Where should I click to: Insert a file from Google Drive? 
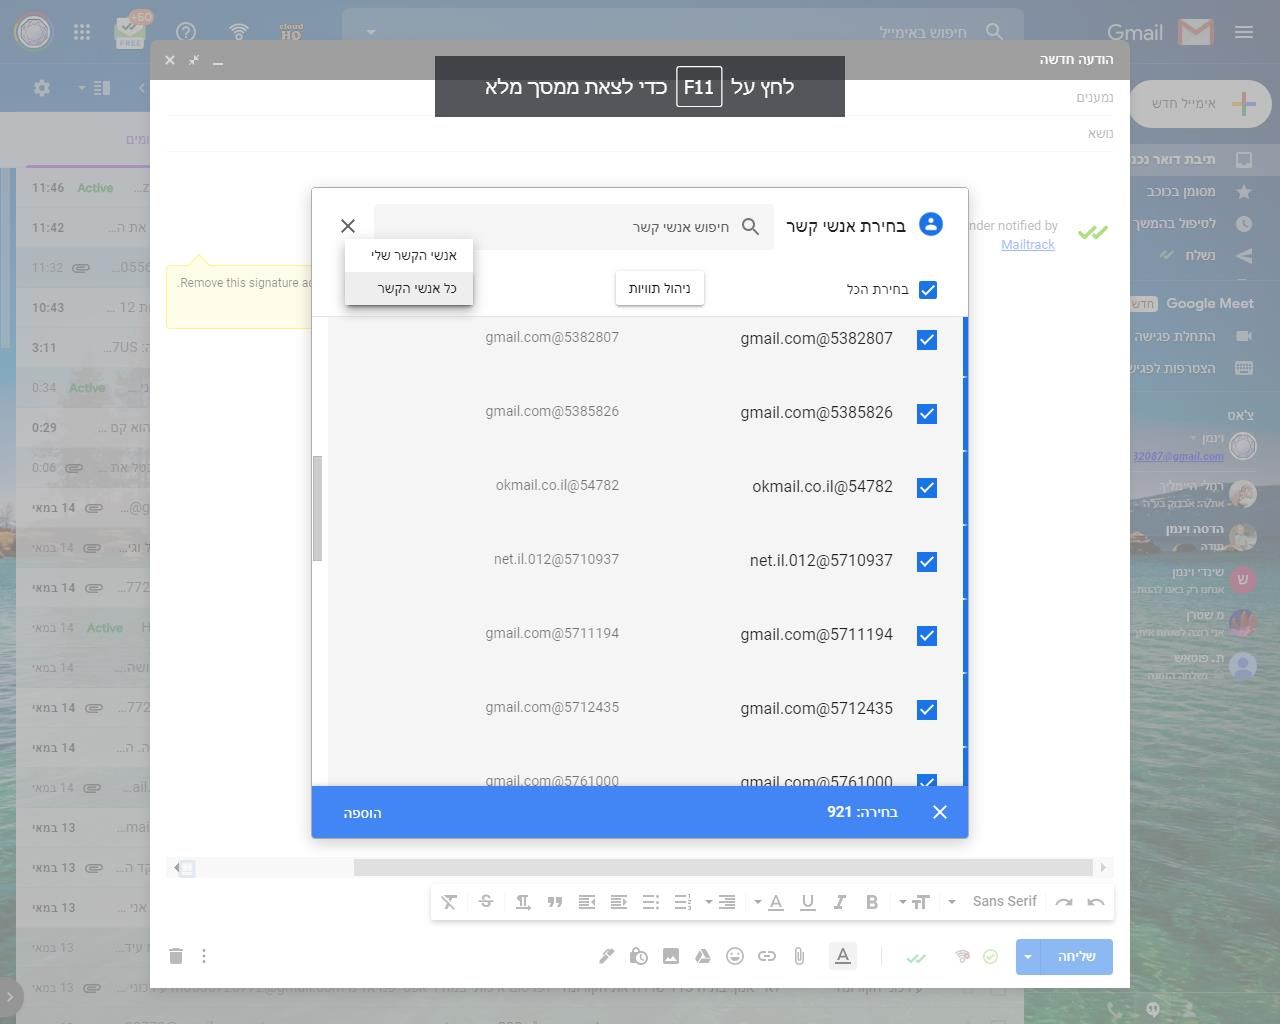(x=703, y=956)
